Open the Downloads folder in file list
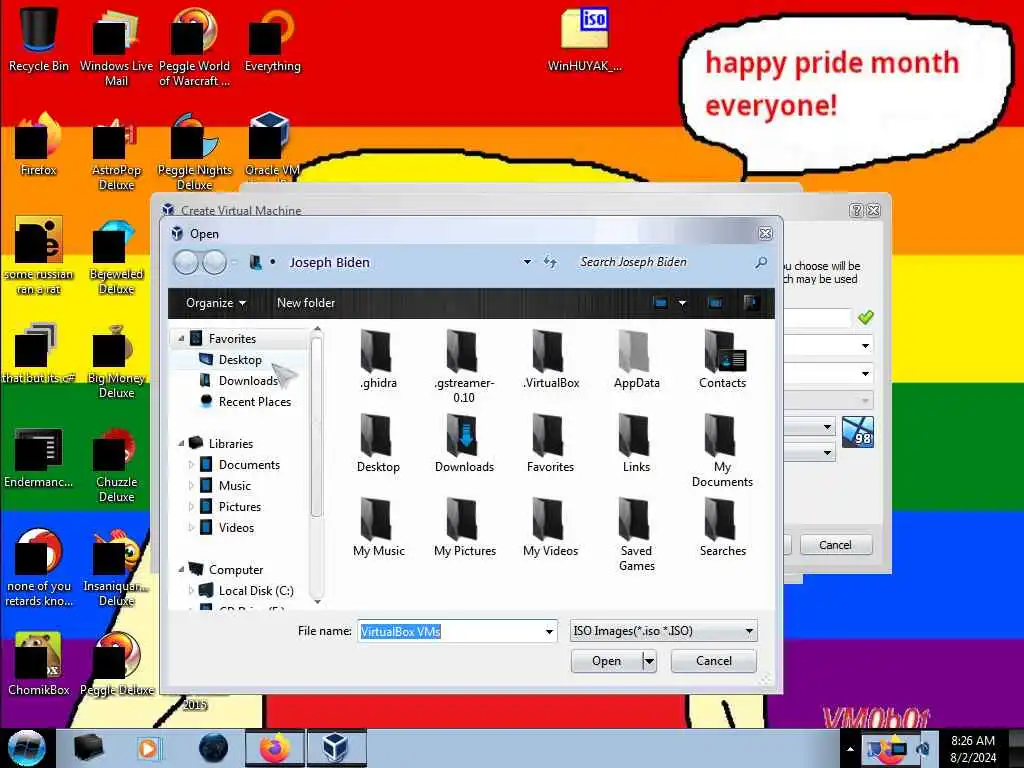 [464, 443]
